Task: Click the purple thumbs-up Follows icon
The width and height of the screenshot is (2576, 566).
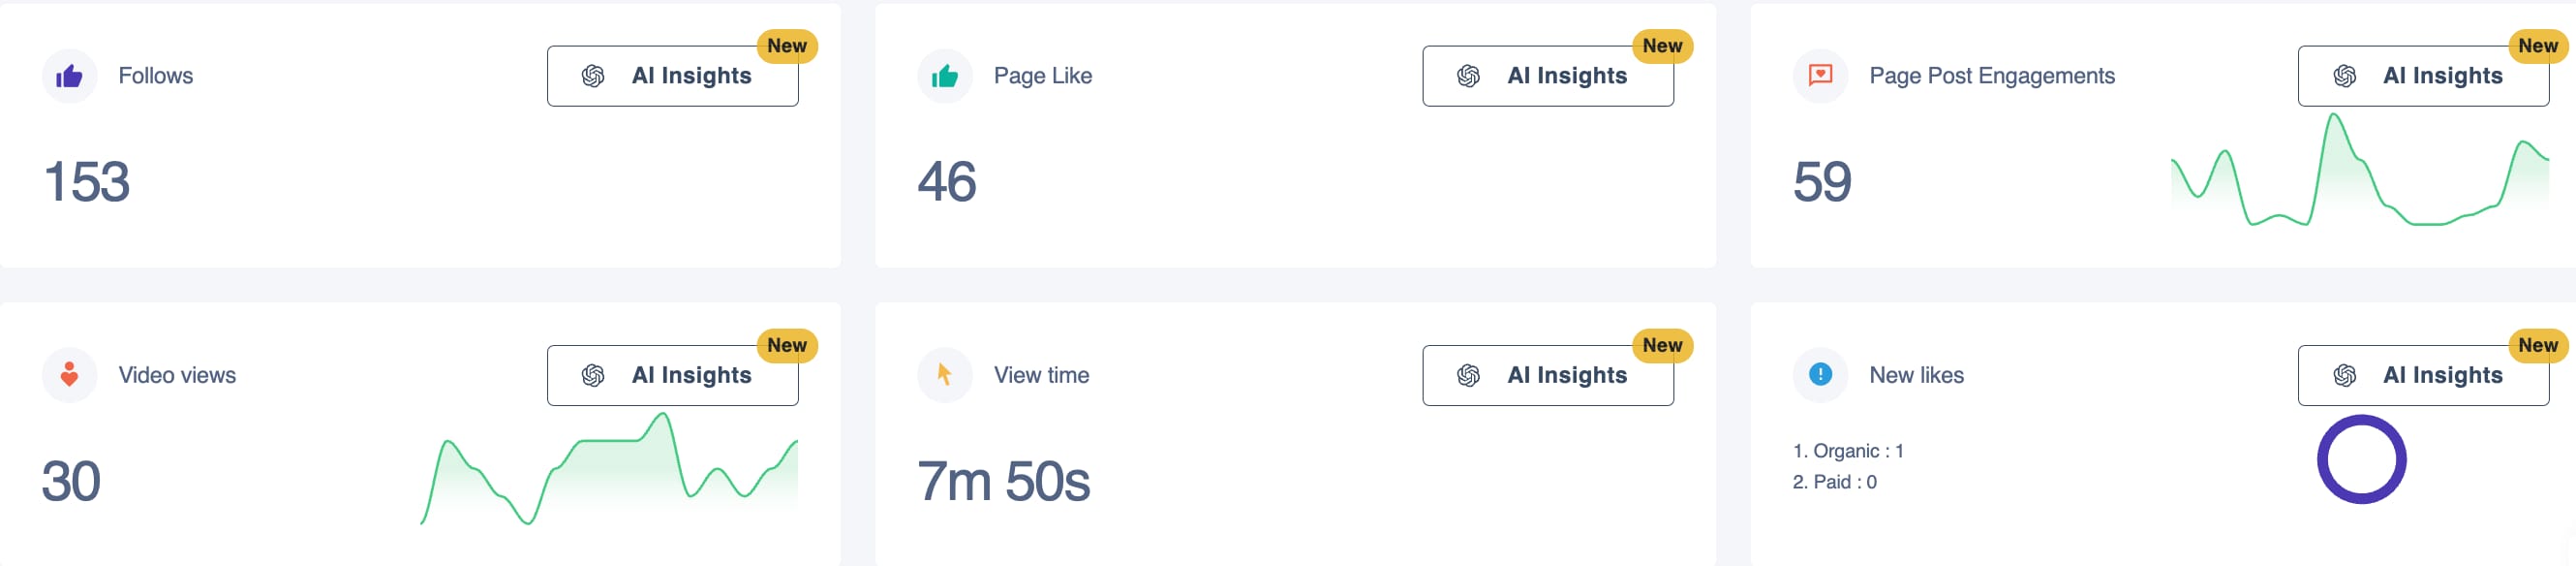Action: click(69, 76)
